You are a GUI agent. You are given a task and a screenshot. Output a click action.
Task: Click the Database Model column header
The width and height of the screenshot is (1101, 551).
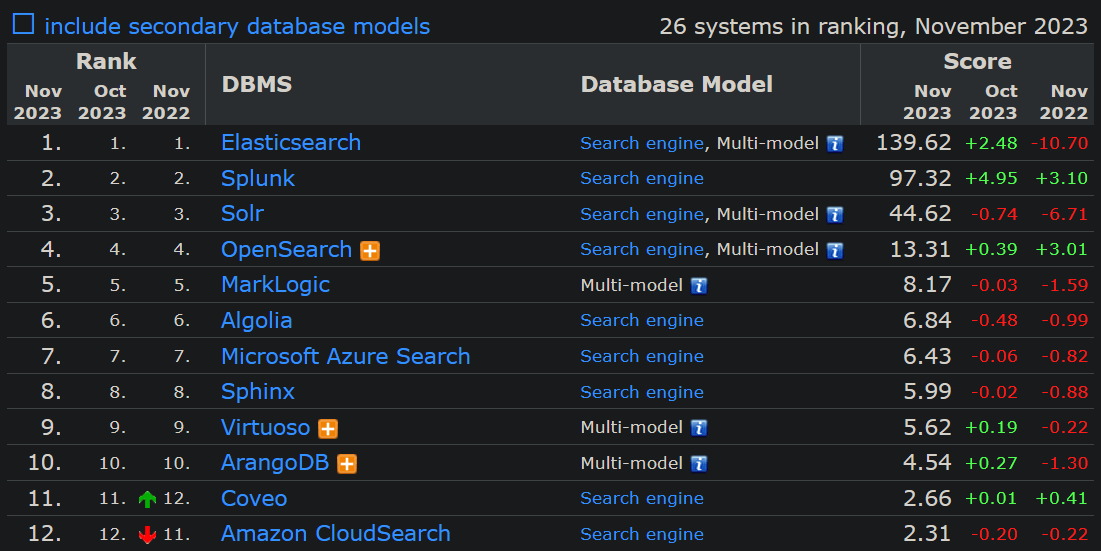[677, 84]
